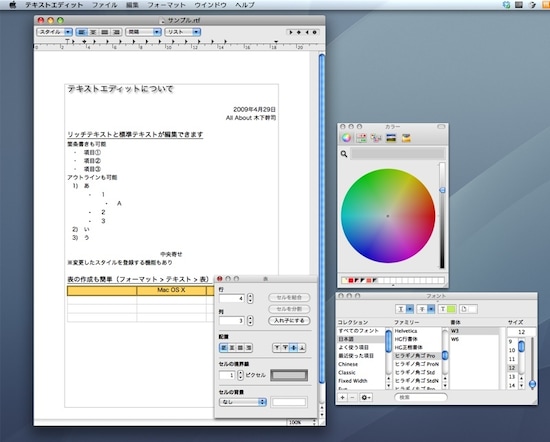
Task: Click the toolbar toggle pill in Colors window
Action: coord(441,126)
